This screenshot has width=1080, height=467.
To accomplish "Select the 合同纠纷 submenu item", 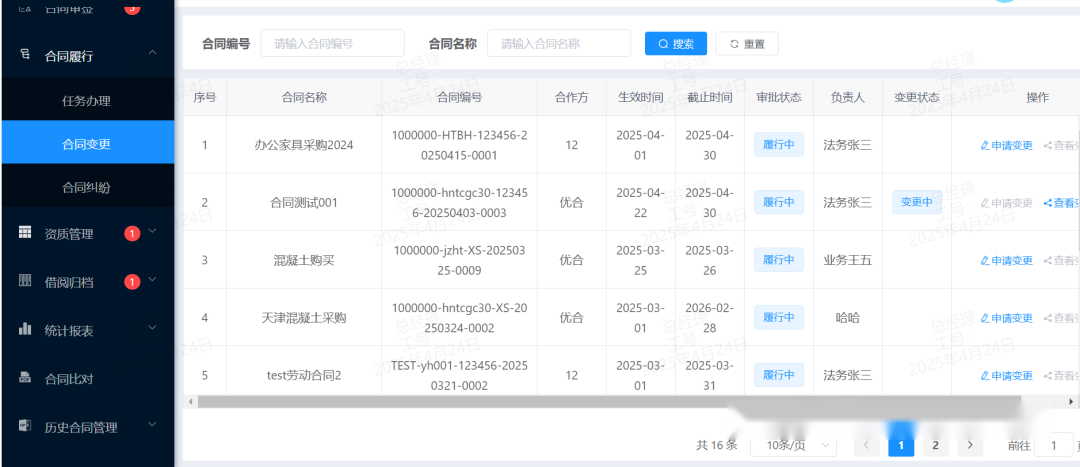I will tap(86, 187).
